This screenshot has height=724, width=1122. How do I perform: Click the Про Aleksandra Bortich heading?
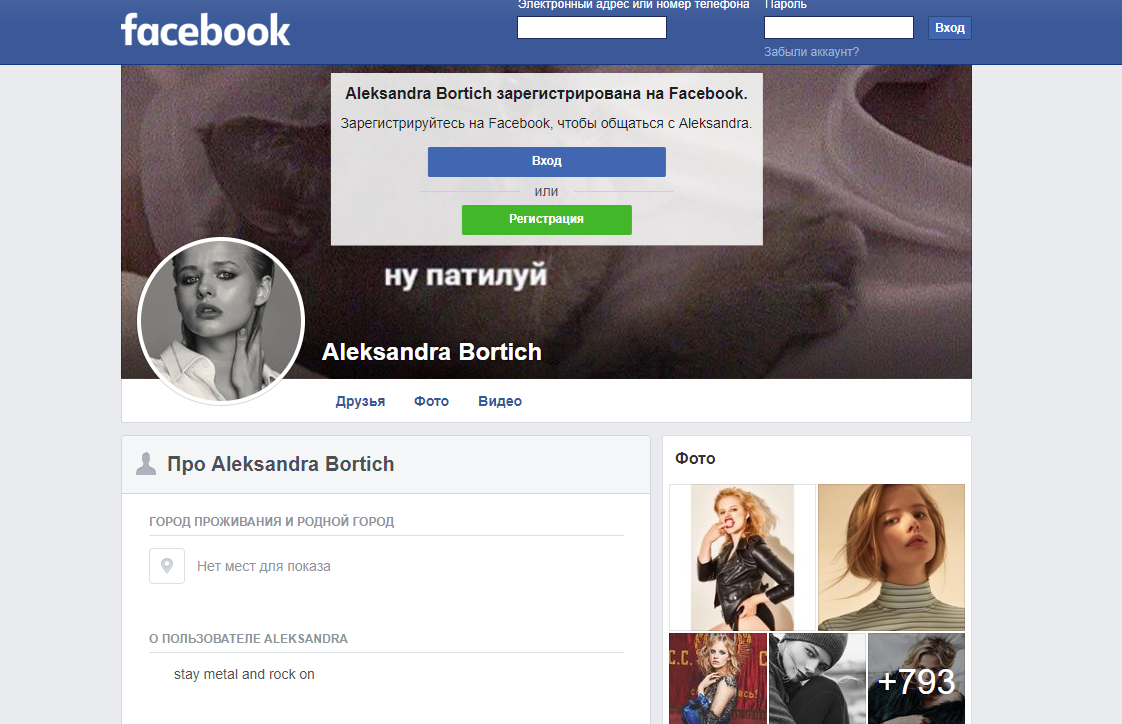tap(280, 464)
